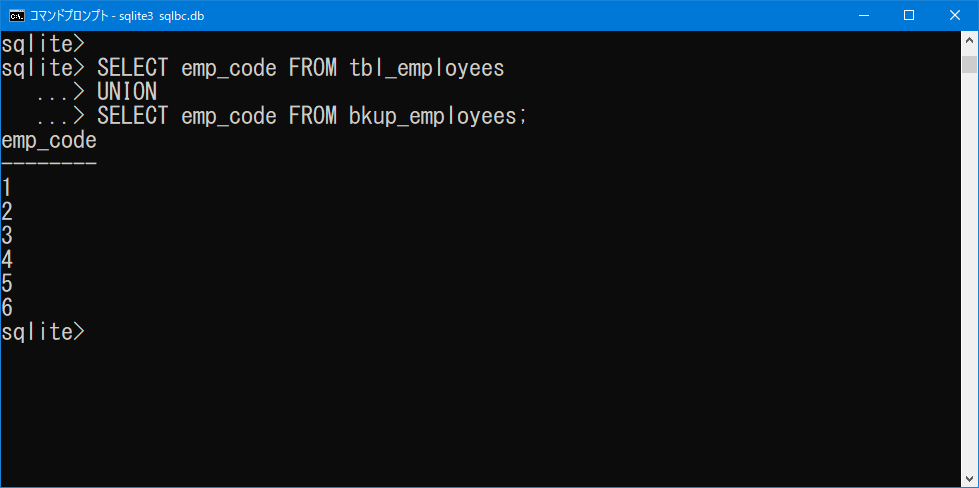Click the emp_code column header output
Screen dimensions: 979x488
click(x=49, y=140)
